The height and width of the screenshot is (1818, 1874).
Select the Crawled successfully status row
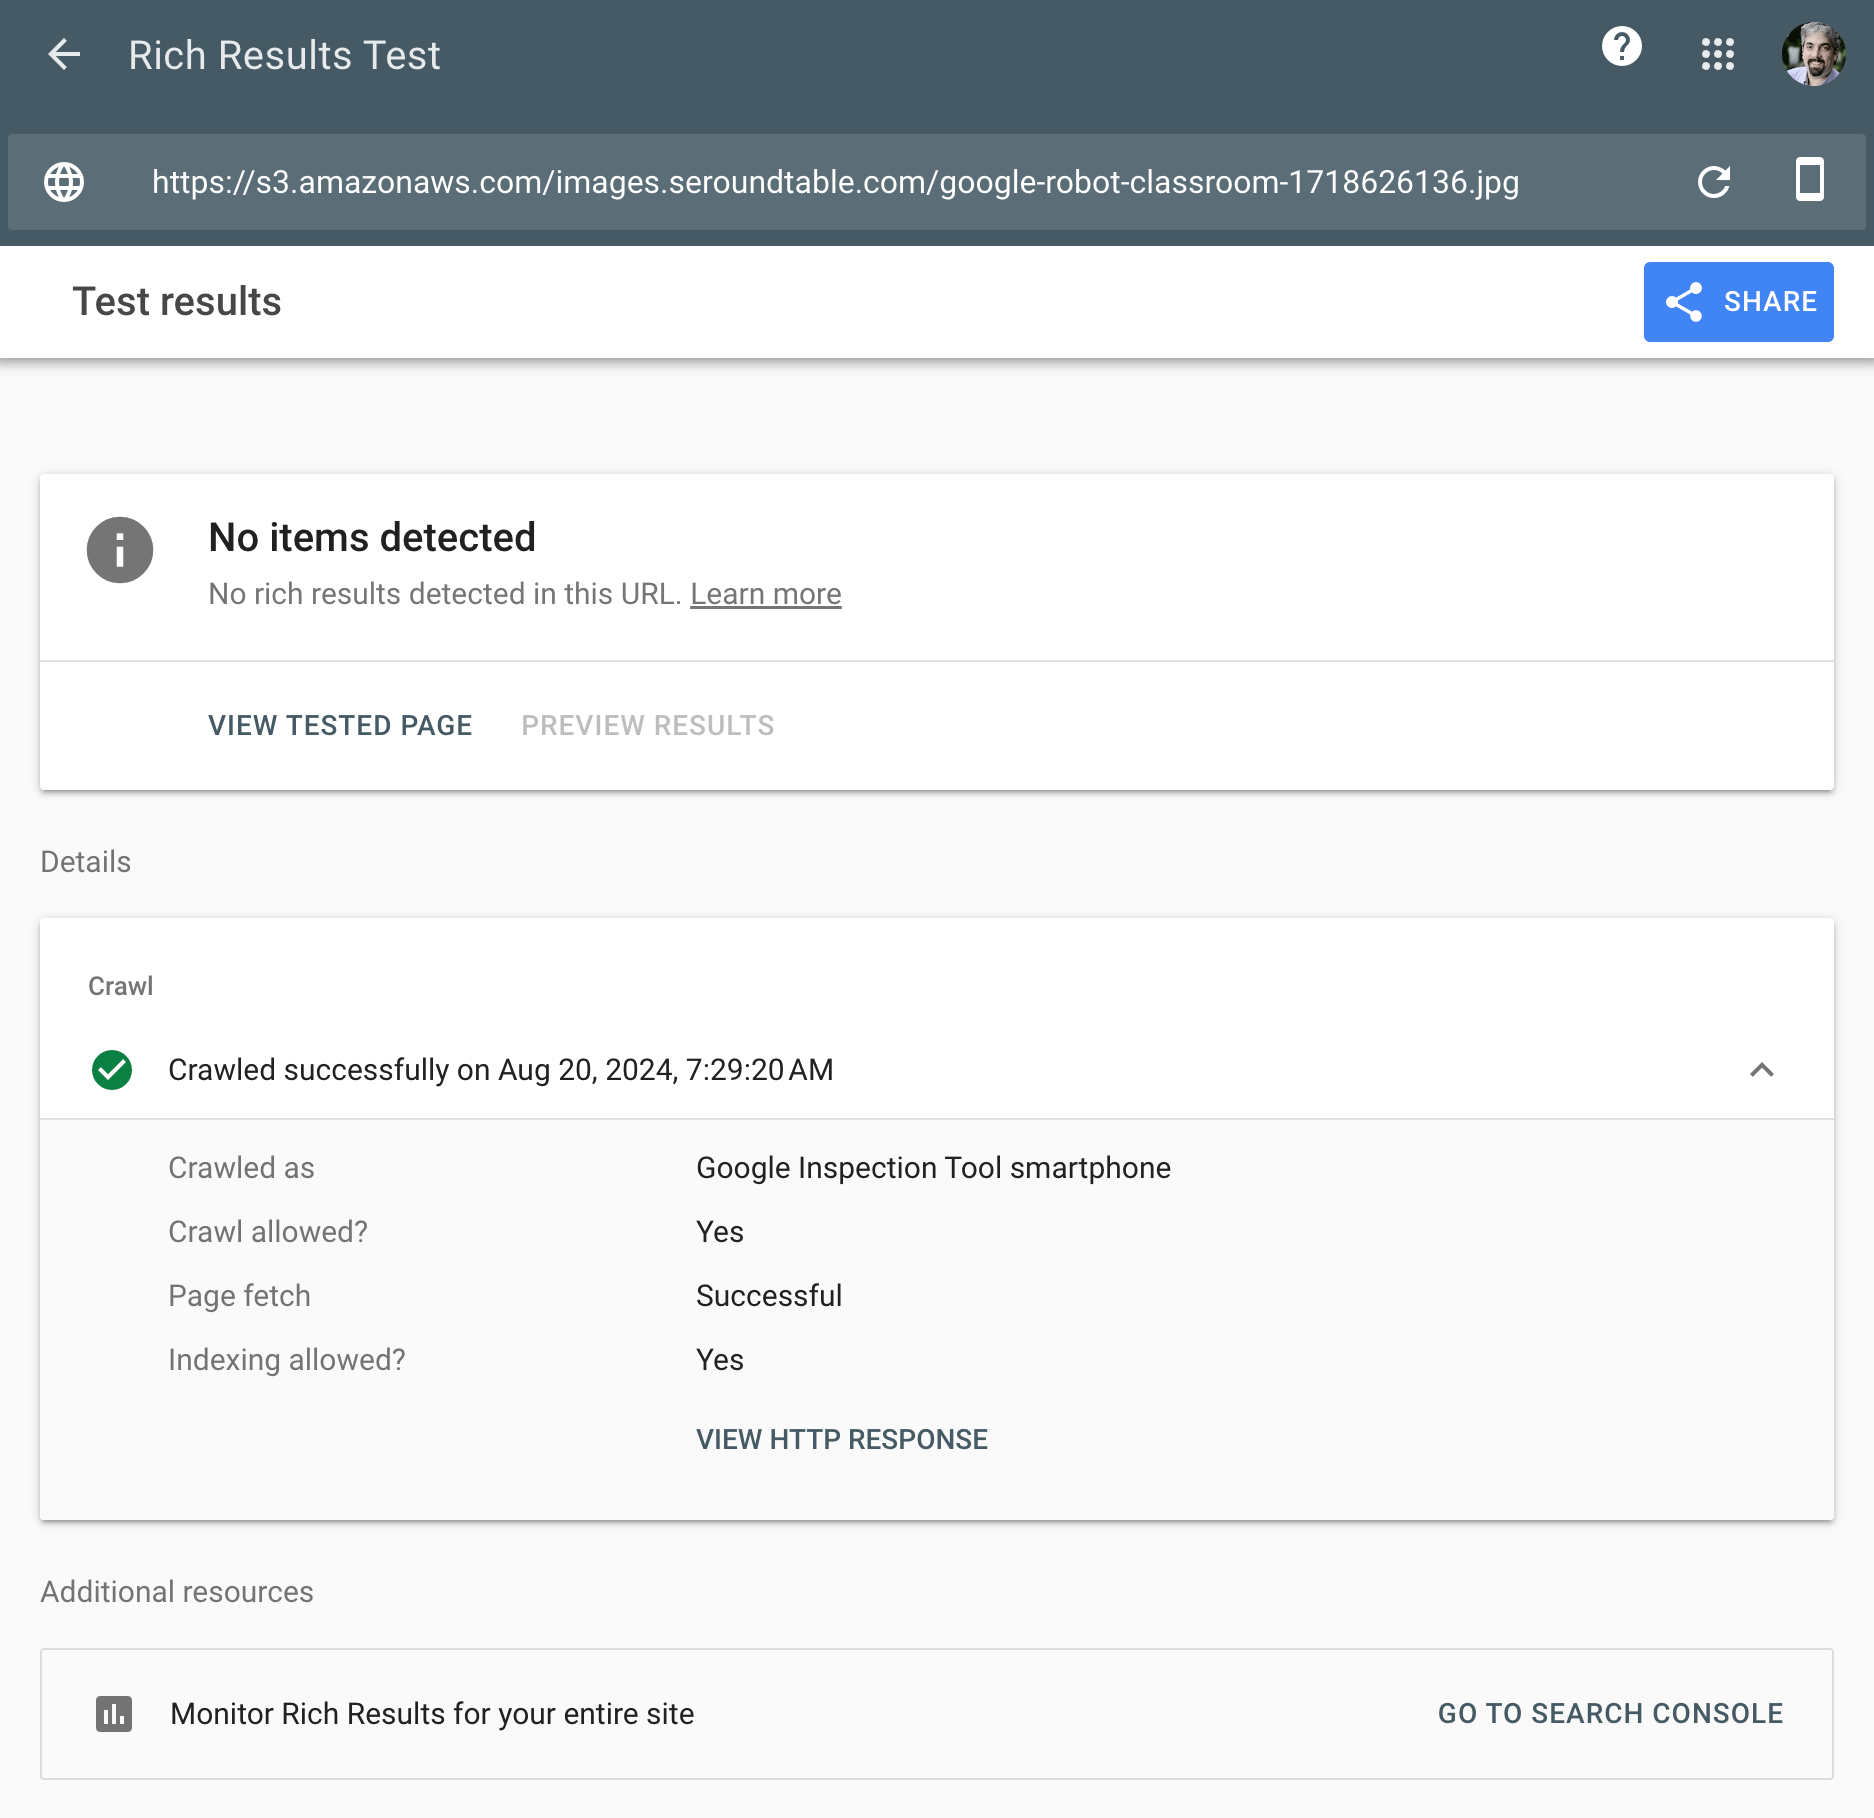pyautogui.click(x=501, y=1069)
